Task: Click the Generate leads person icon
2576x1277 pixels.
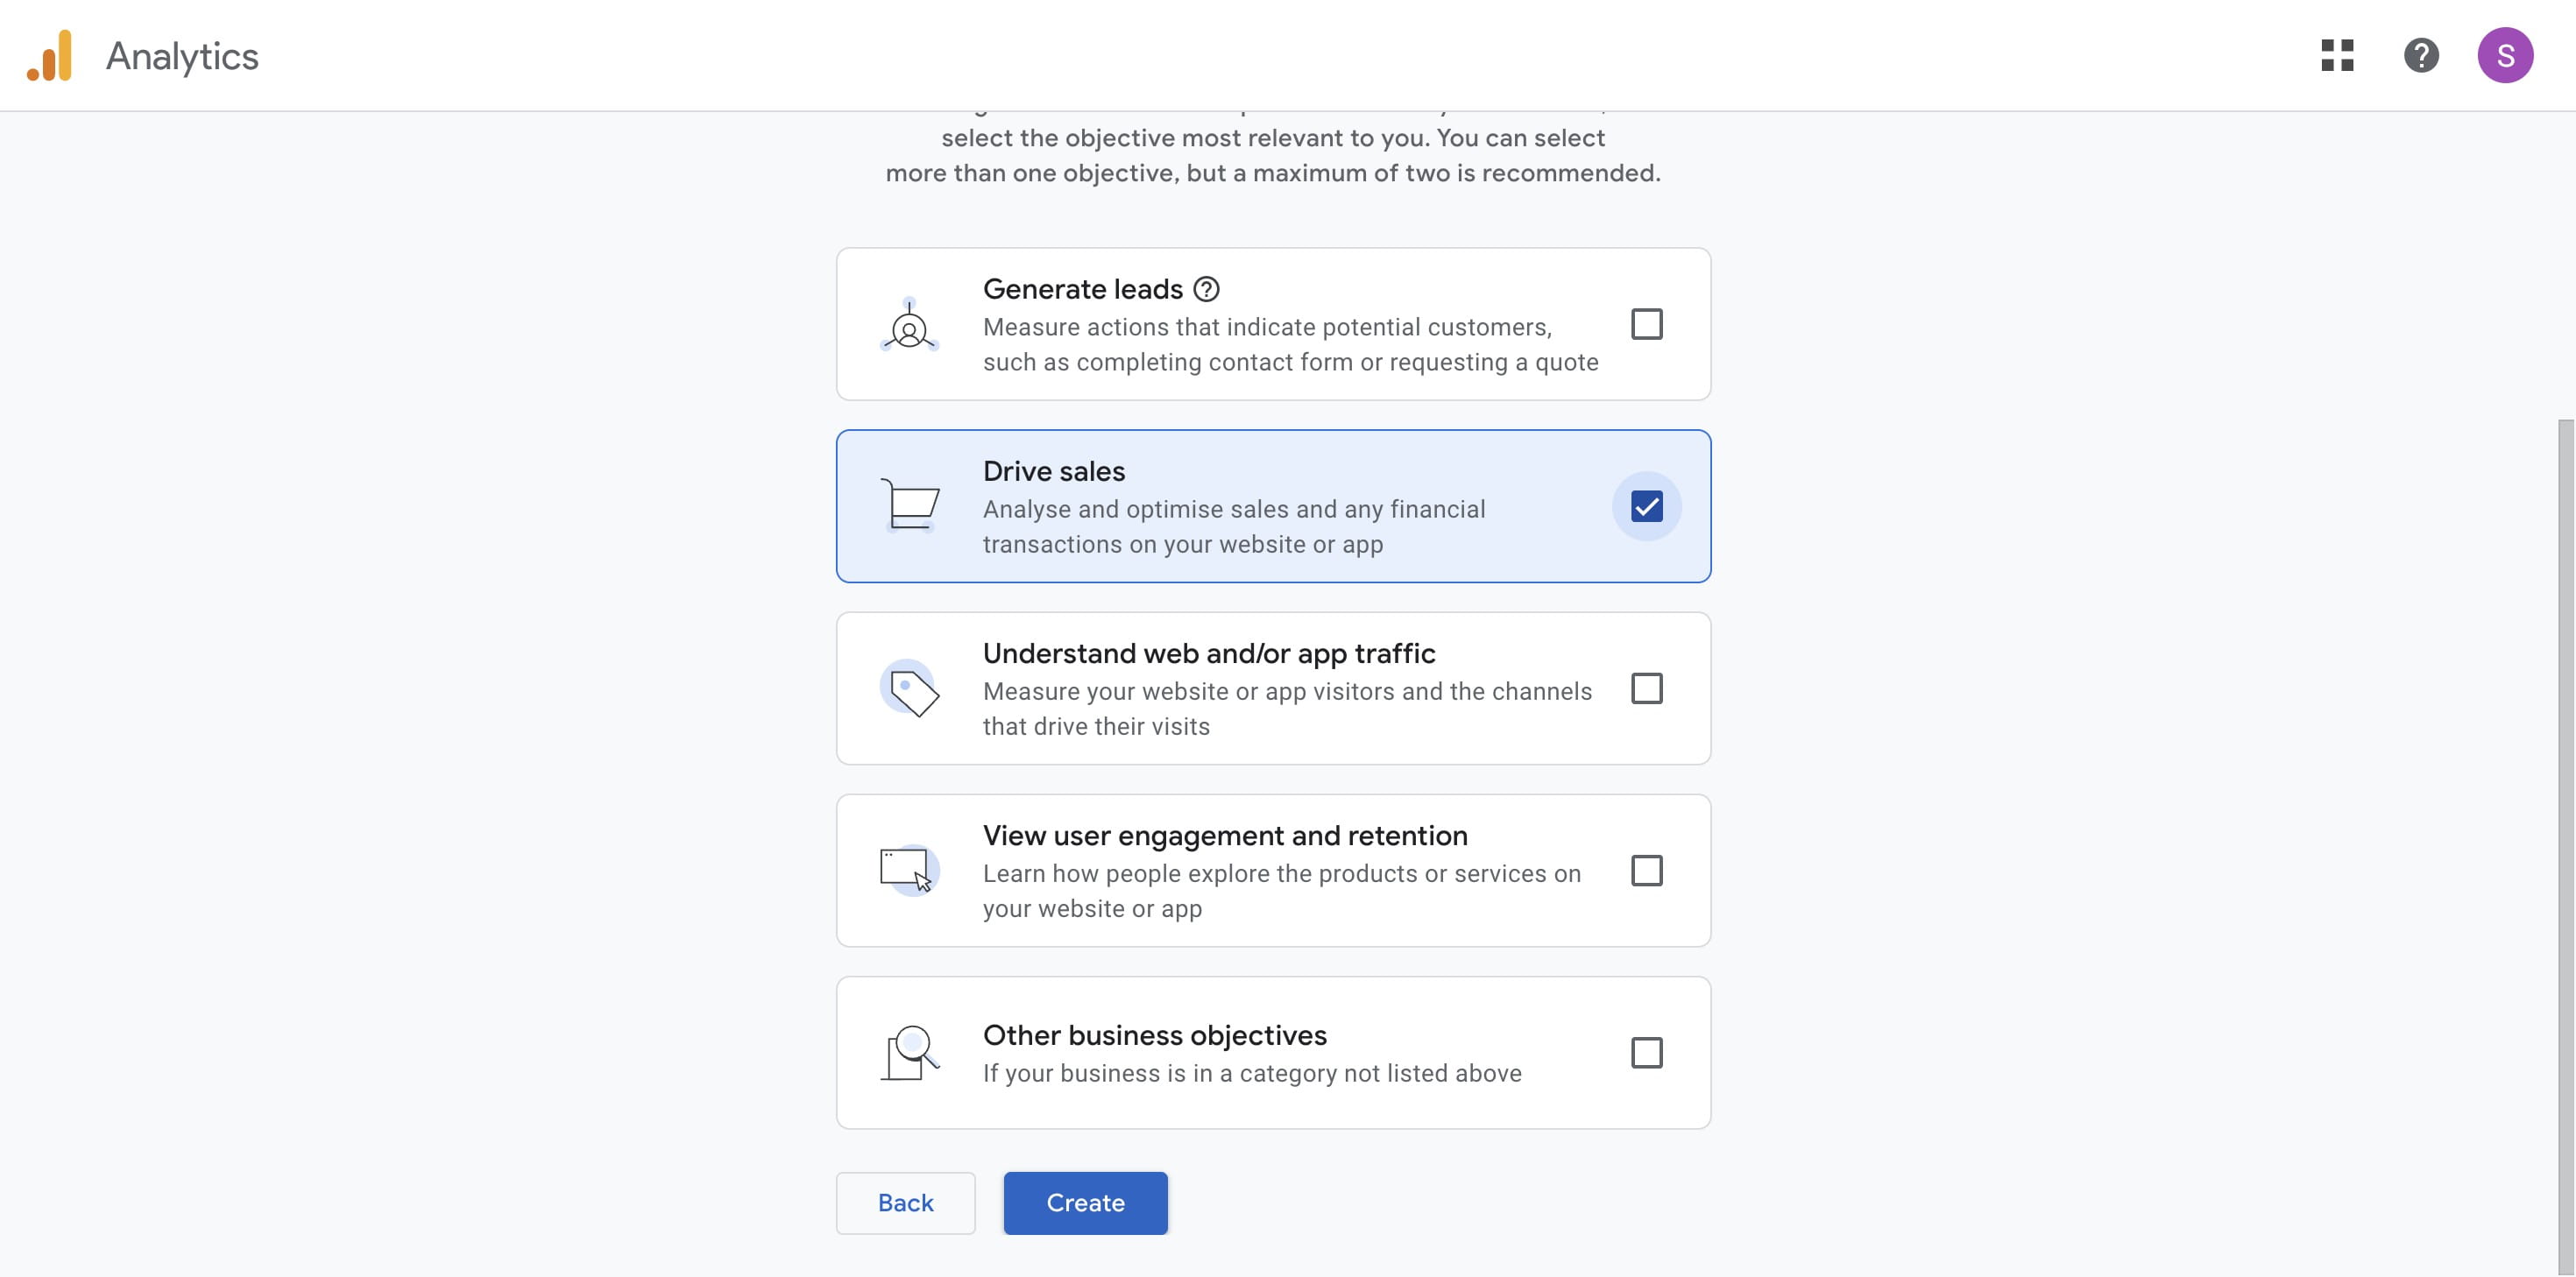Action: pyautogui.click(x=910, y=328)
